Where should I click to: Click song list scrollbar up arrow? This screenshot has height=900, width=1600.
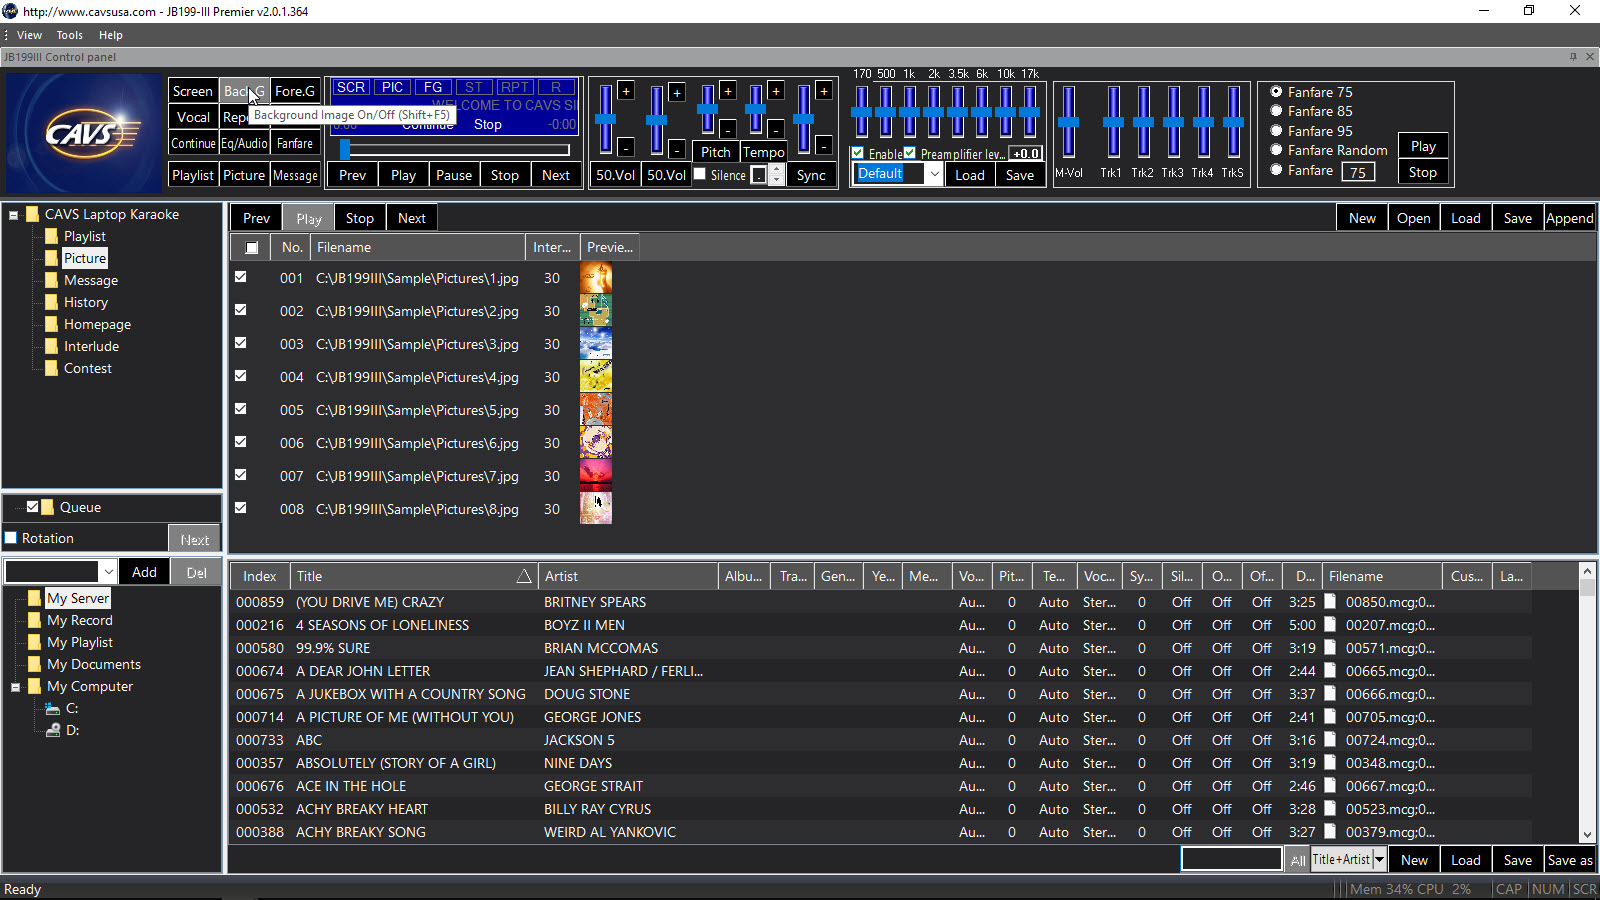tap(1587, 571)
